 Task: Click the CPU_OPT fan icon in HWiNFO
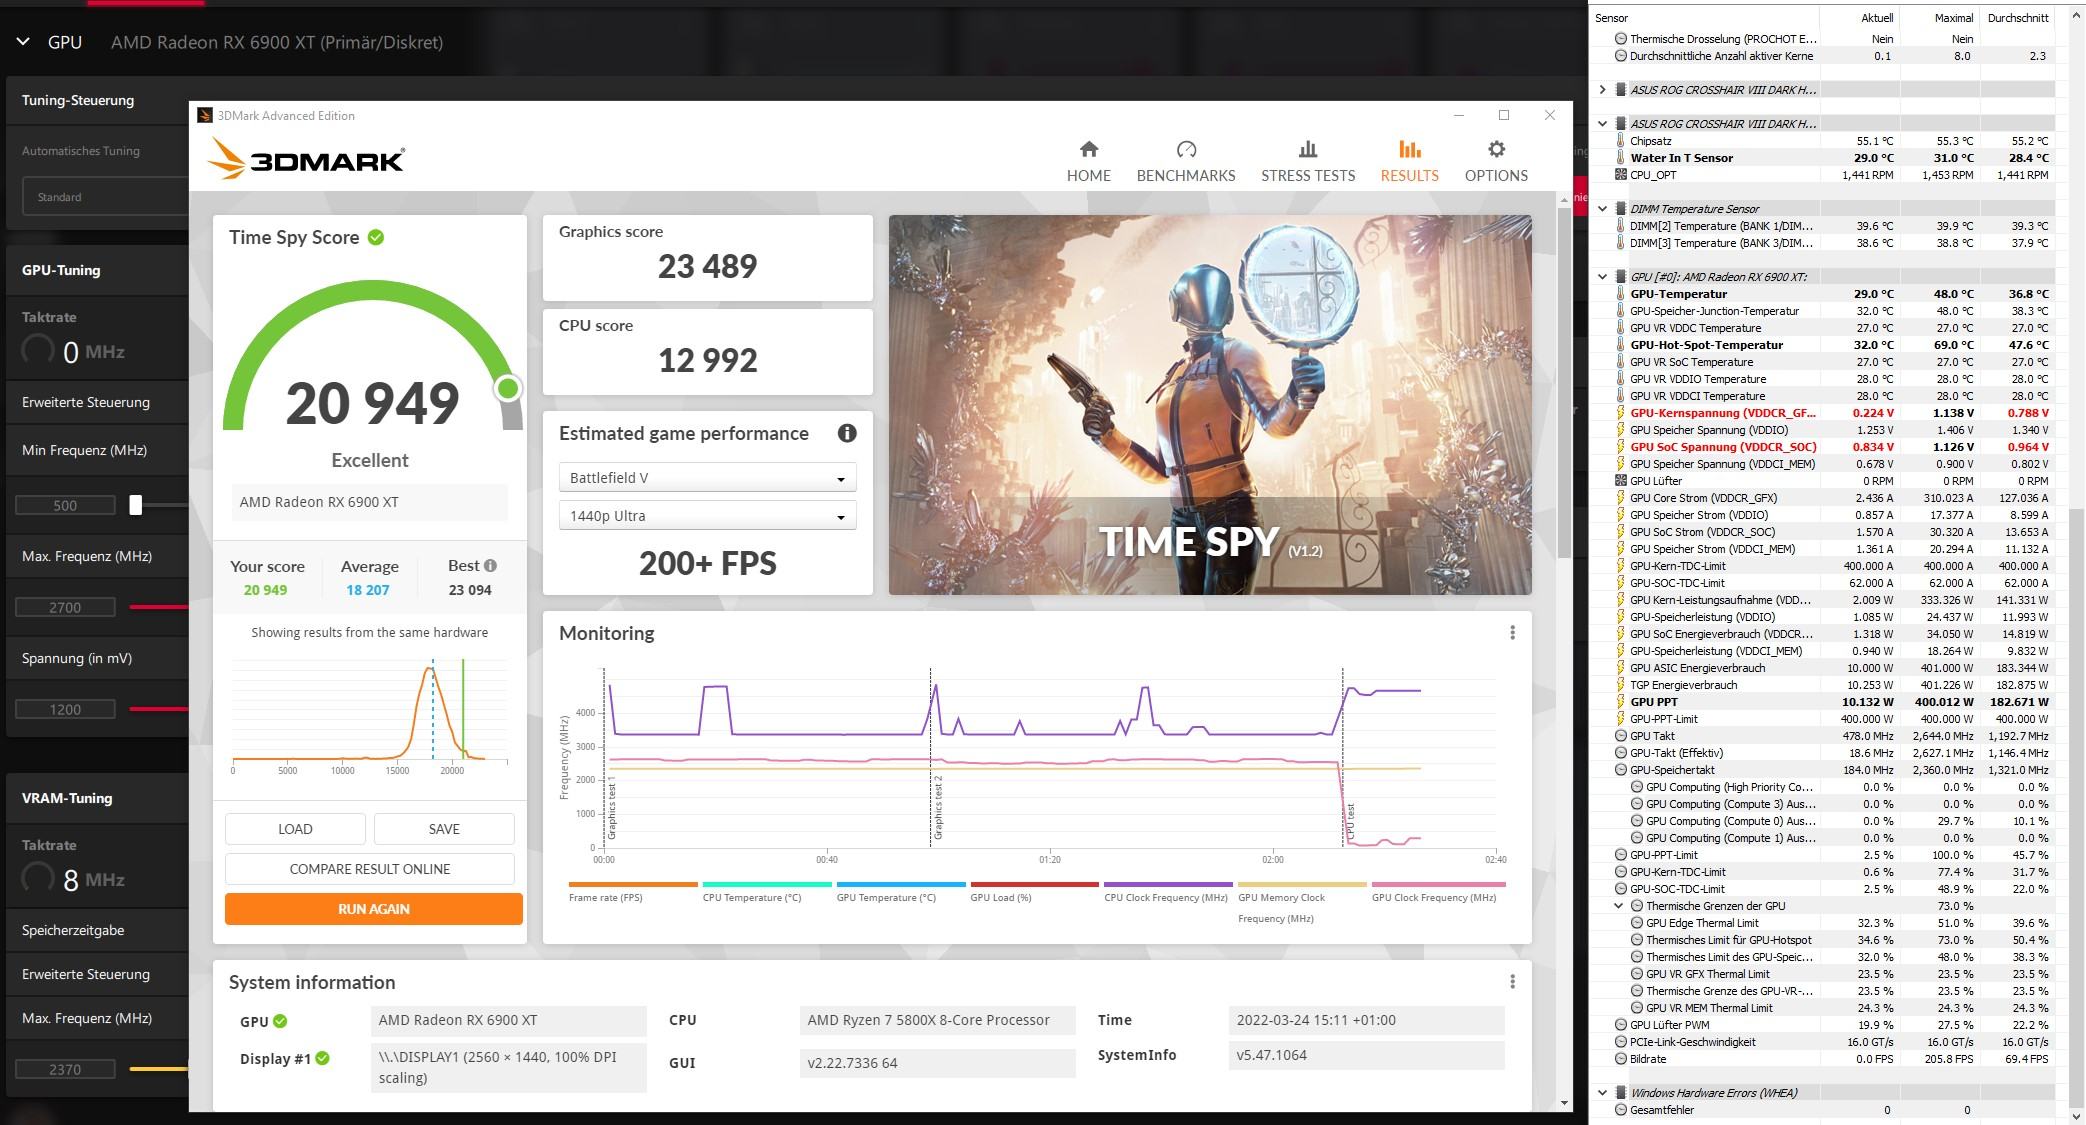click(x=1620, y=175)
